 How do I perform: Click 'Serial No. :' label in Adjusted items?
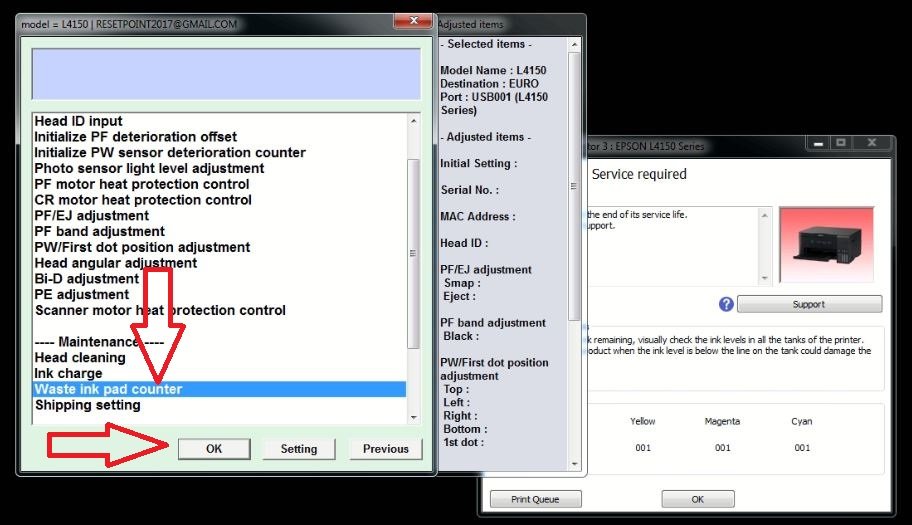(x=469, y=190)
